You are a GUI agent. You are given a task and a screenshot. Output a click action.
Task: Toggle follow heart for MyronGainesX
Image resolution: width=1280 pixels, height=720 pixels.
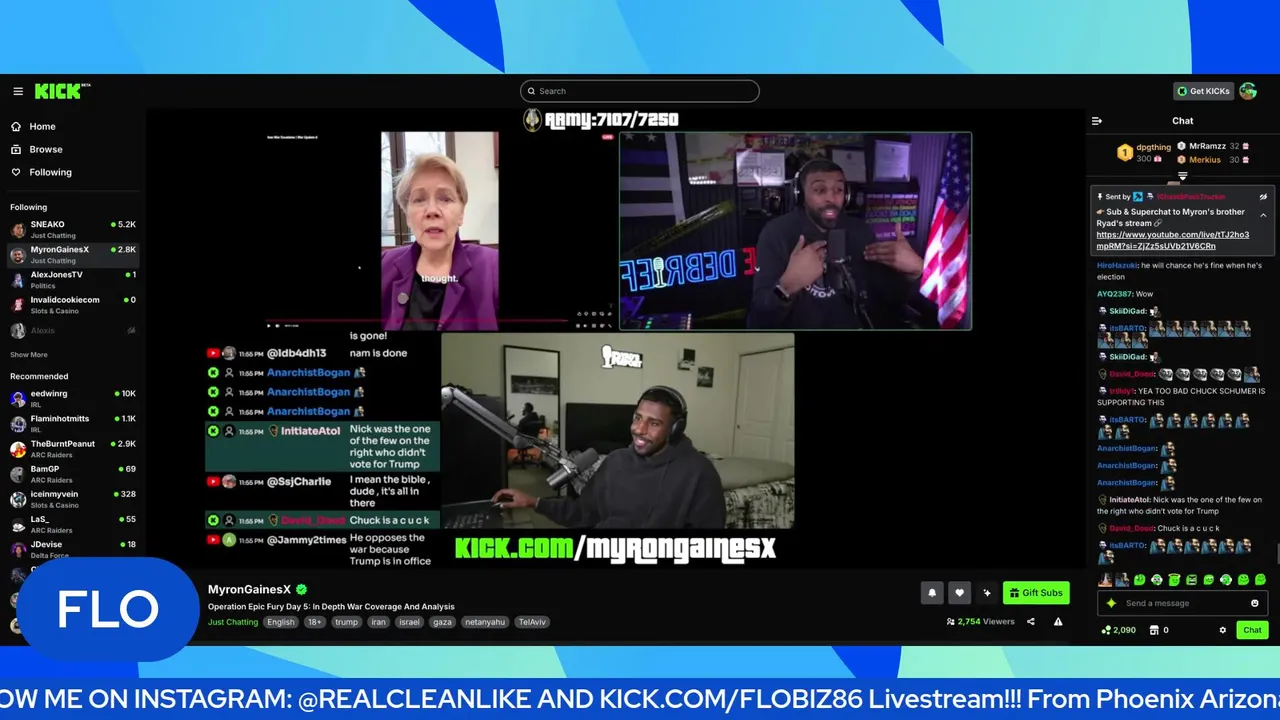(959, 593)
